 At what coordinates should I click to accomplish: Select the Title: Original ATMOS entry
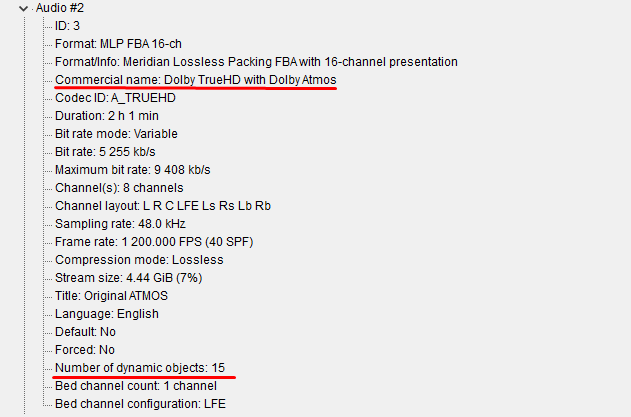coord(112,296)
